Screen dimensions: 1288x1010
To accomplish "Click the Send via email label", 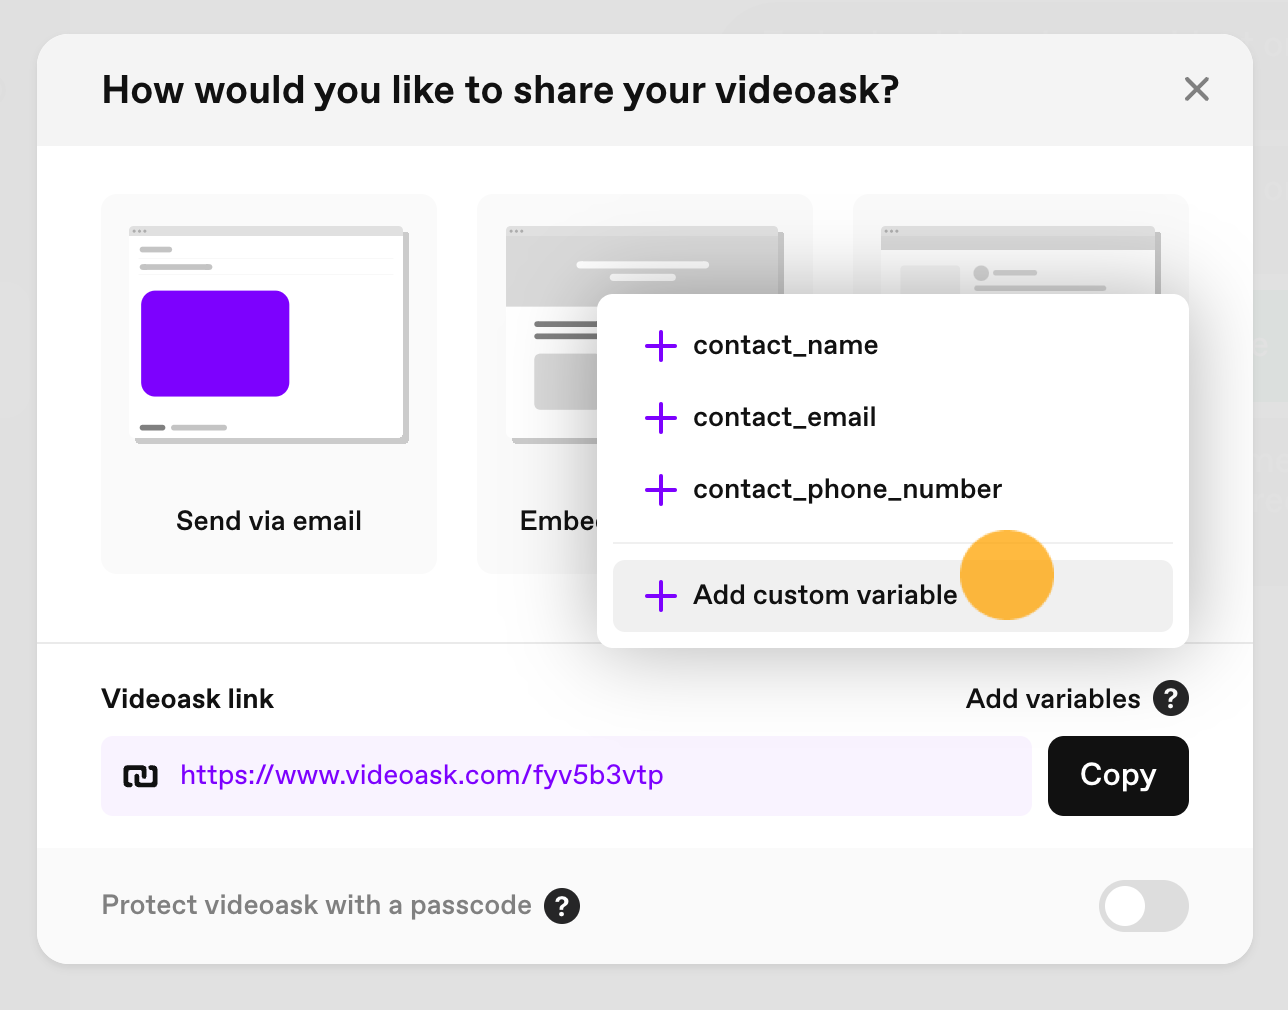I will (269, 521).
